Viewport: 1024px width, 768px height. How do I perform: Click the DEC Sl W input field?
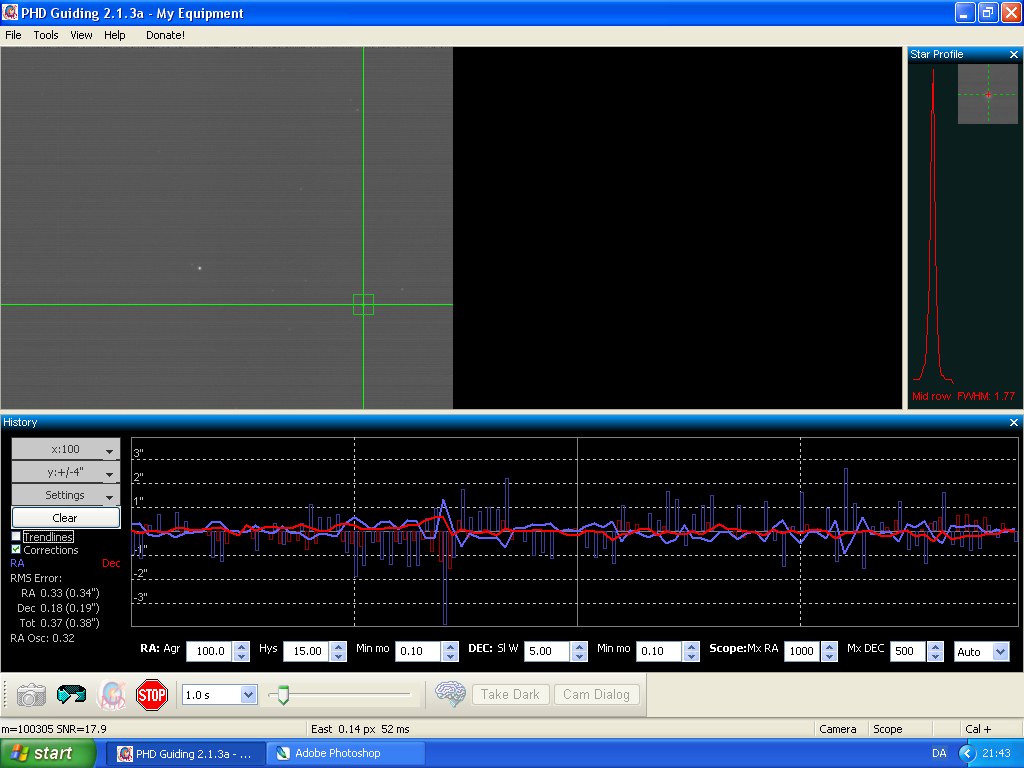click(x=547, y=651)
